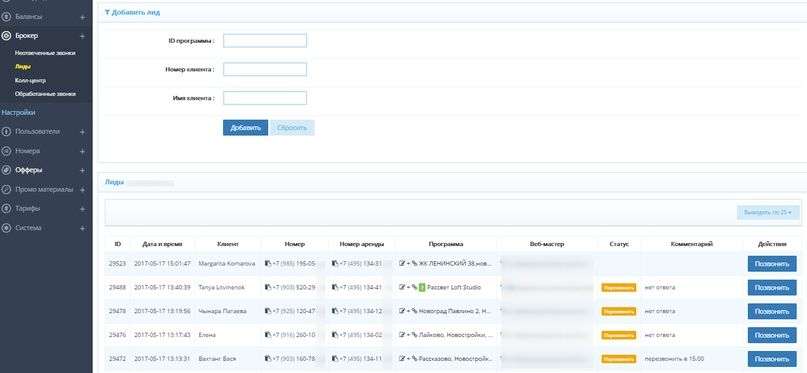Select Лиды submenu item
Viewport: 807px width, 373px height.
[23, 66]
